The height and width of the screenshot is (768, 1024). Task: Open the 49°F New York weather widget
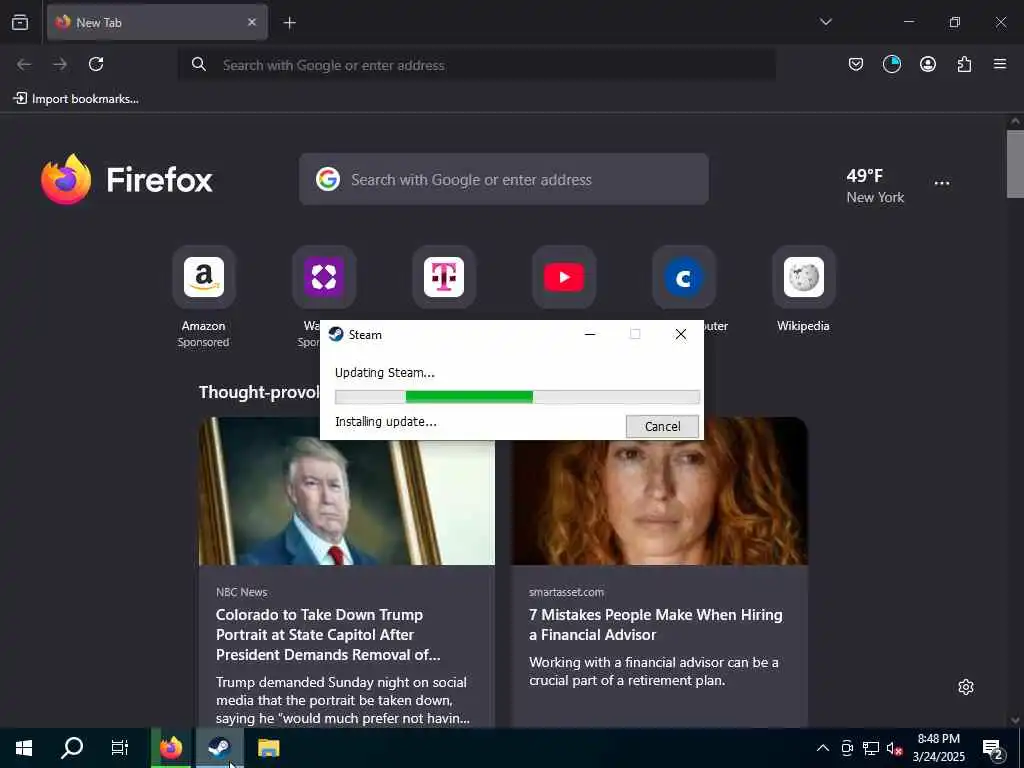pos(875,185)
